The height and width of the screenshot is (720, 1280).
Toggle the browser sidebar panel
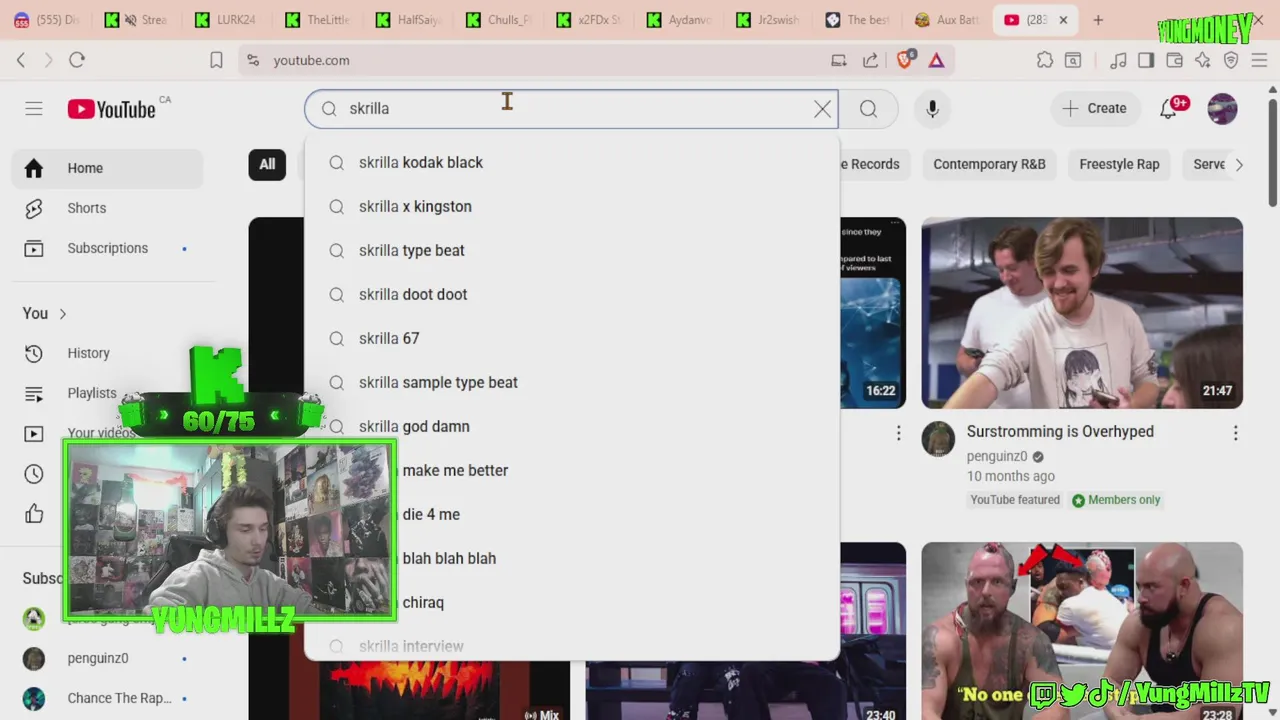tap(1146, 60)
